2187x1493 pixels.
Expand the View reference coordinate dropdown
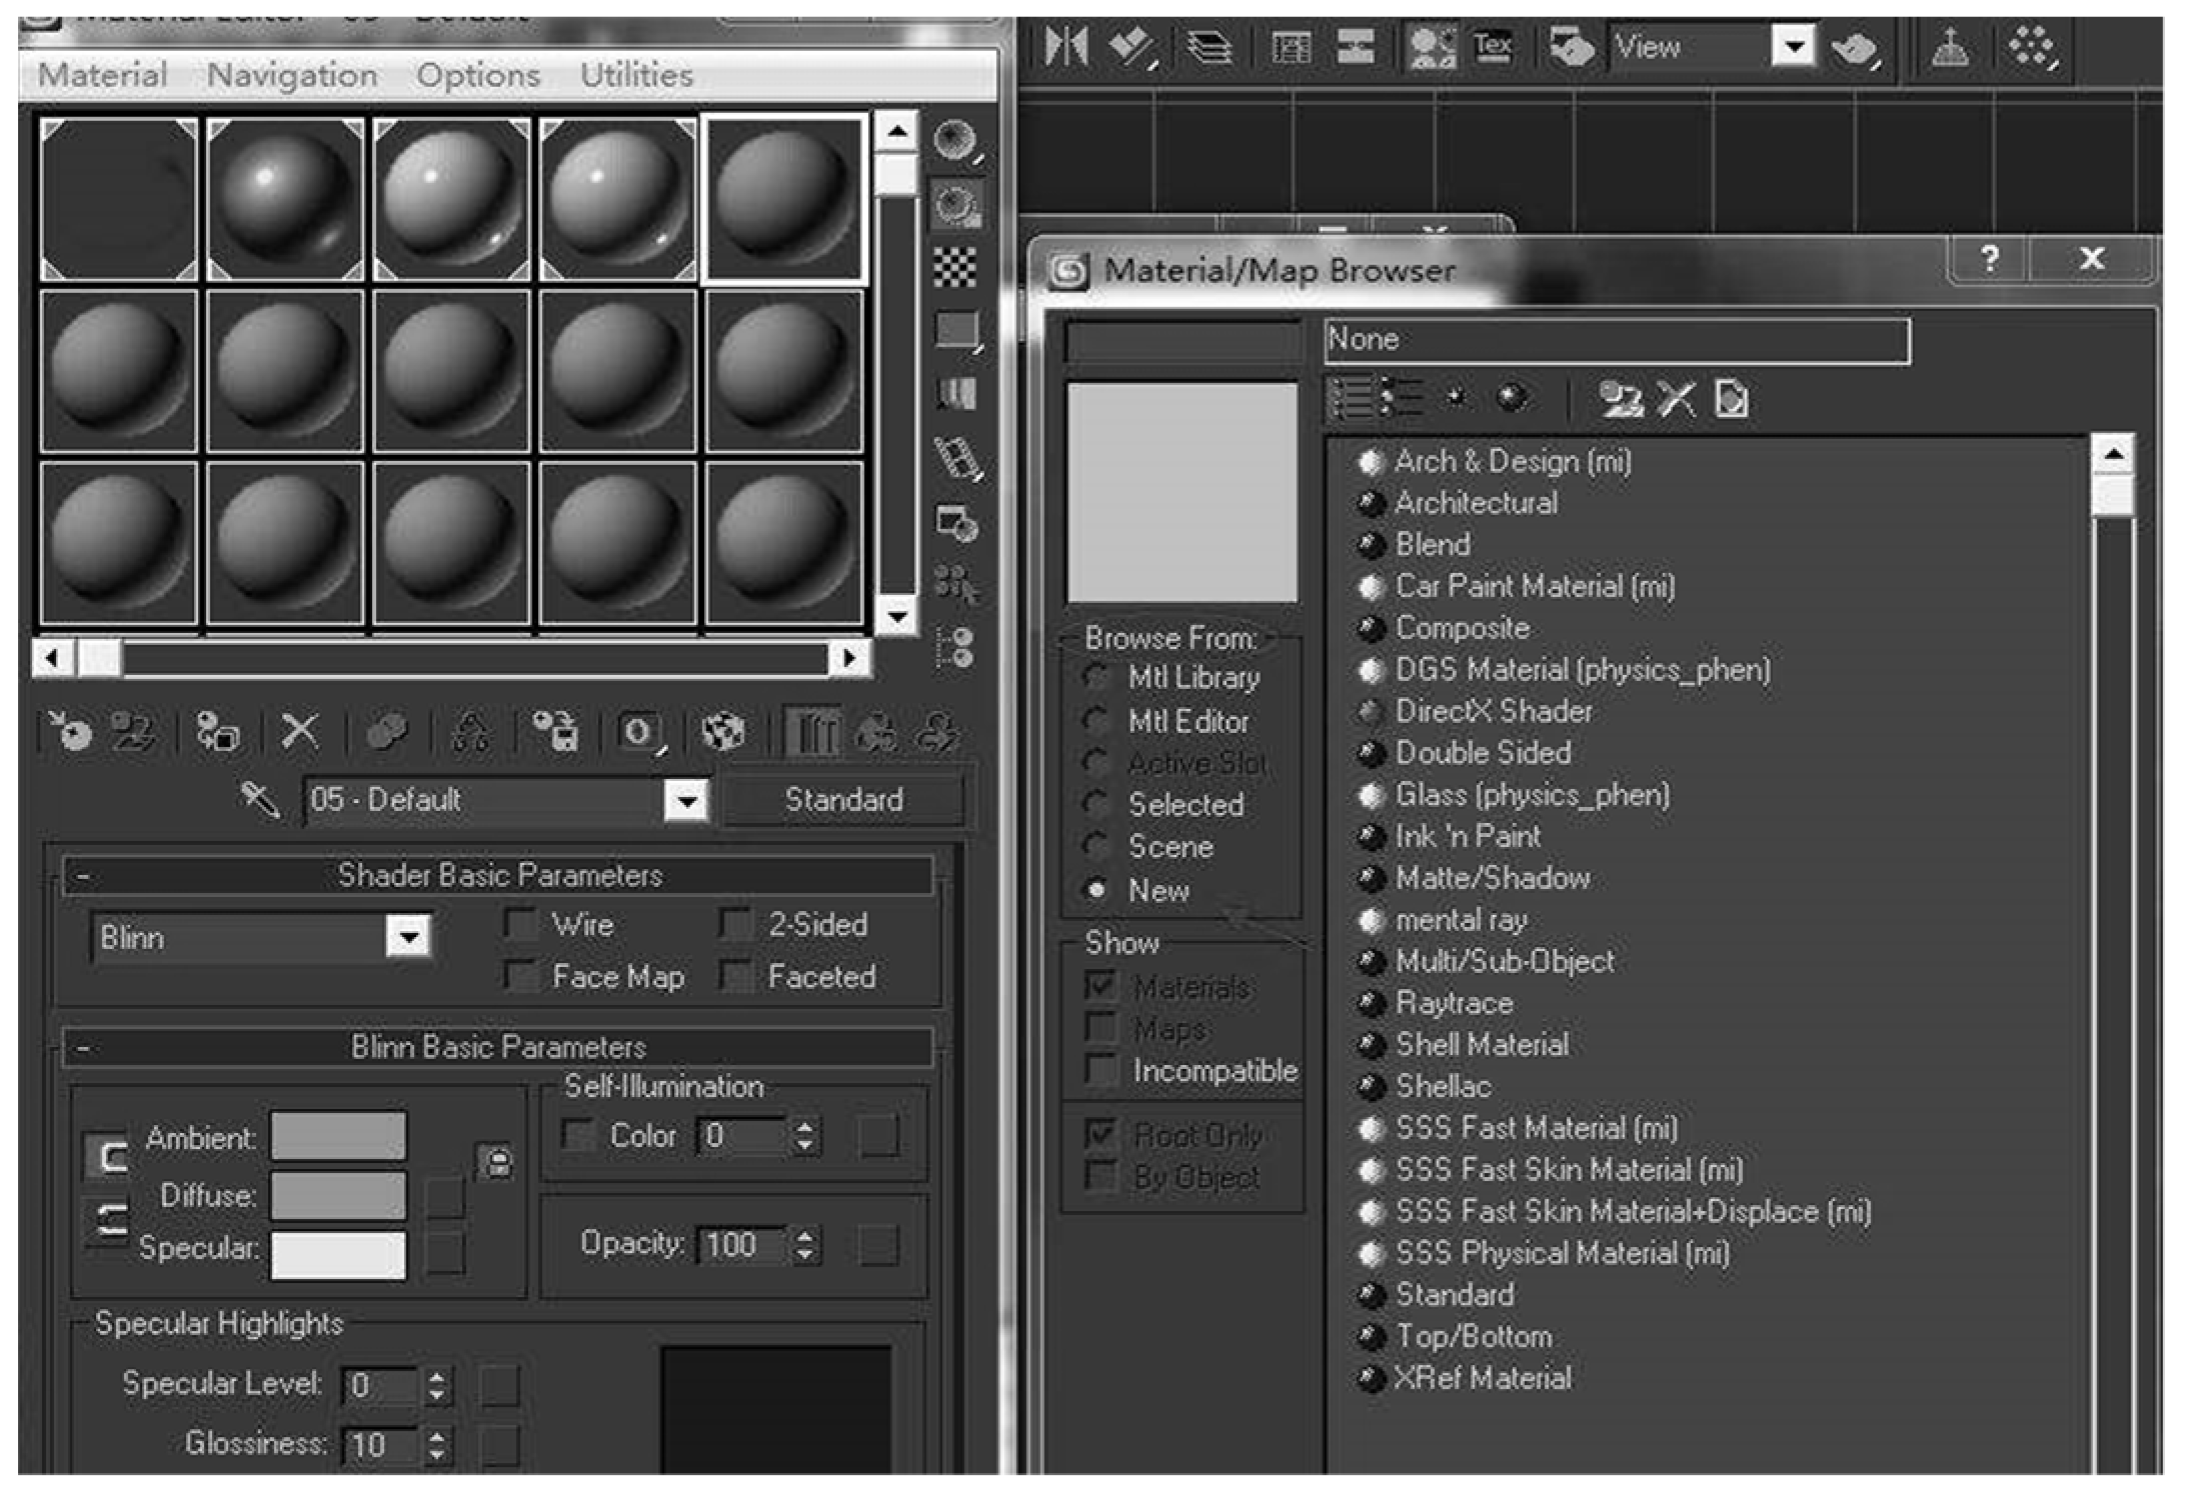1793,46
